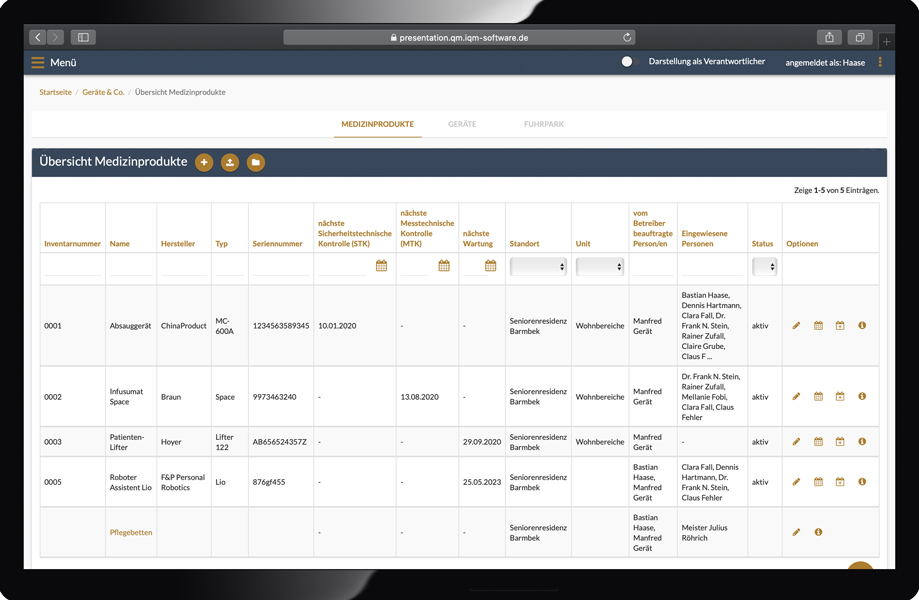
Task: Go to Startseite breadcrumb link
Action: point(55,92)
